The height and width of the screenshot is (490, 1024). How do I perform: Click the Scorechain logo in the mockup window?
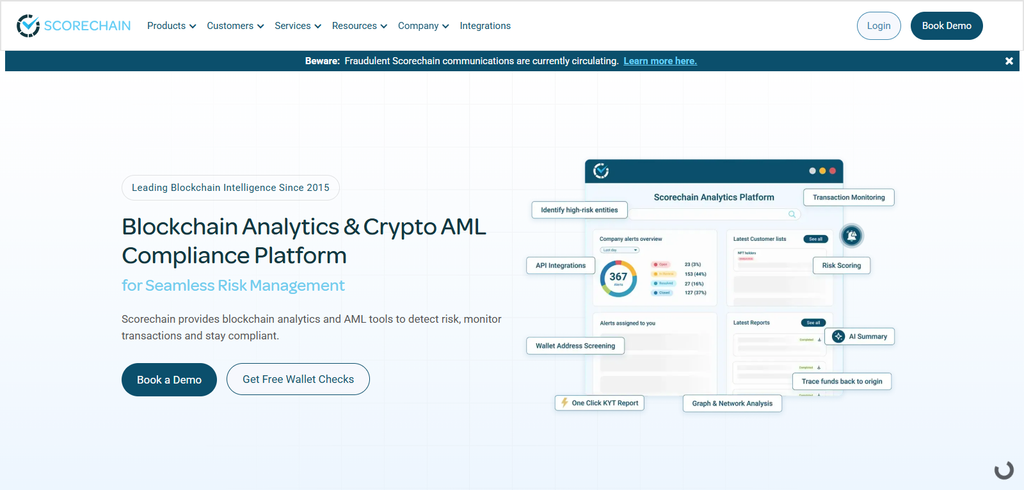(601, 171)
